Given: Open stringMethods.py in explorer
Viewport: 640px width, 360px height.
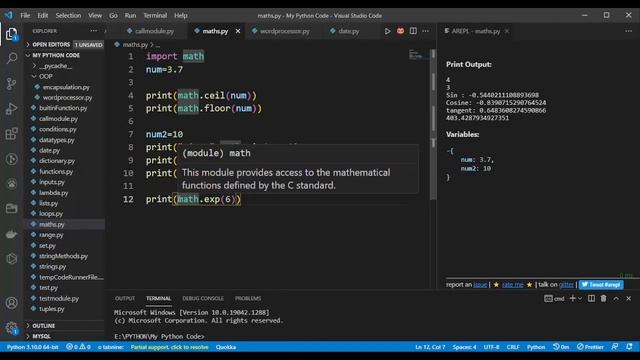Looking at the screenshot, I should (x=63, y=256).
